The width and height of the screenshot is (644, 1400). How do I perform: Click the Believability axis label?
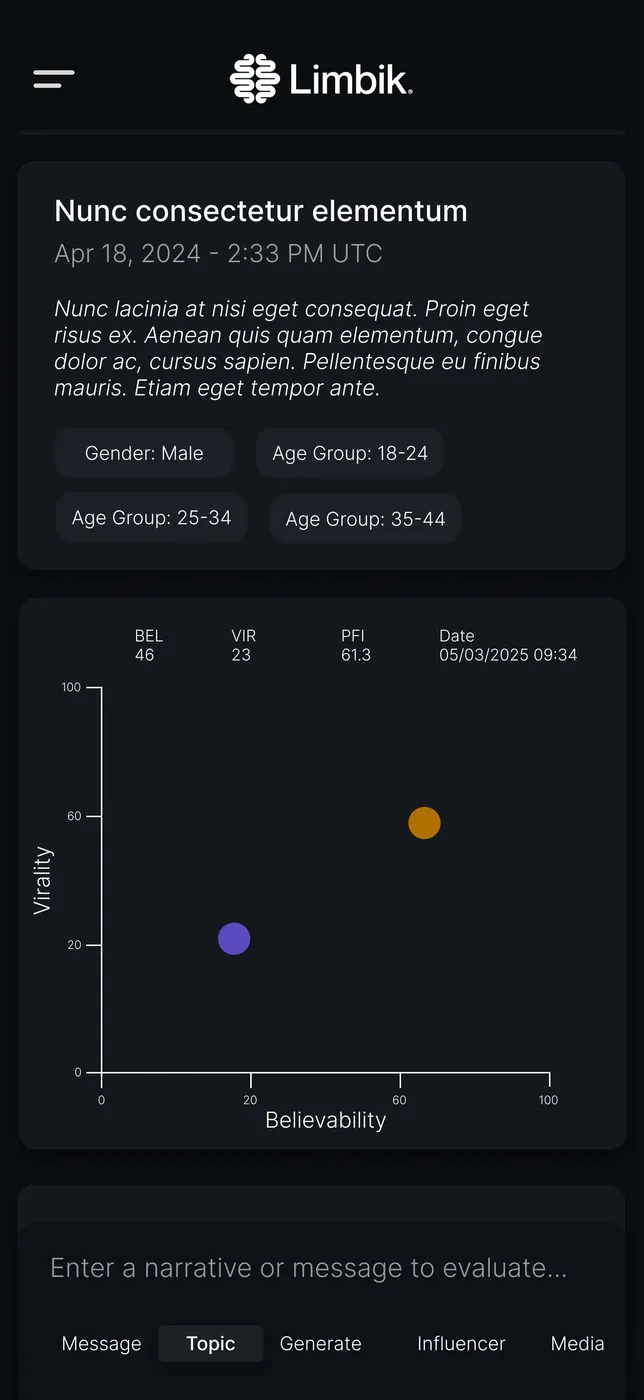point(326,1120)
